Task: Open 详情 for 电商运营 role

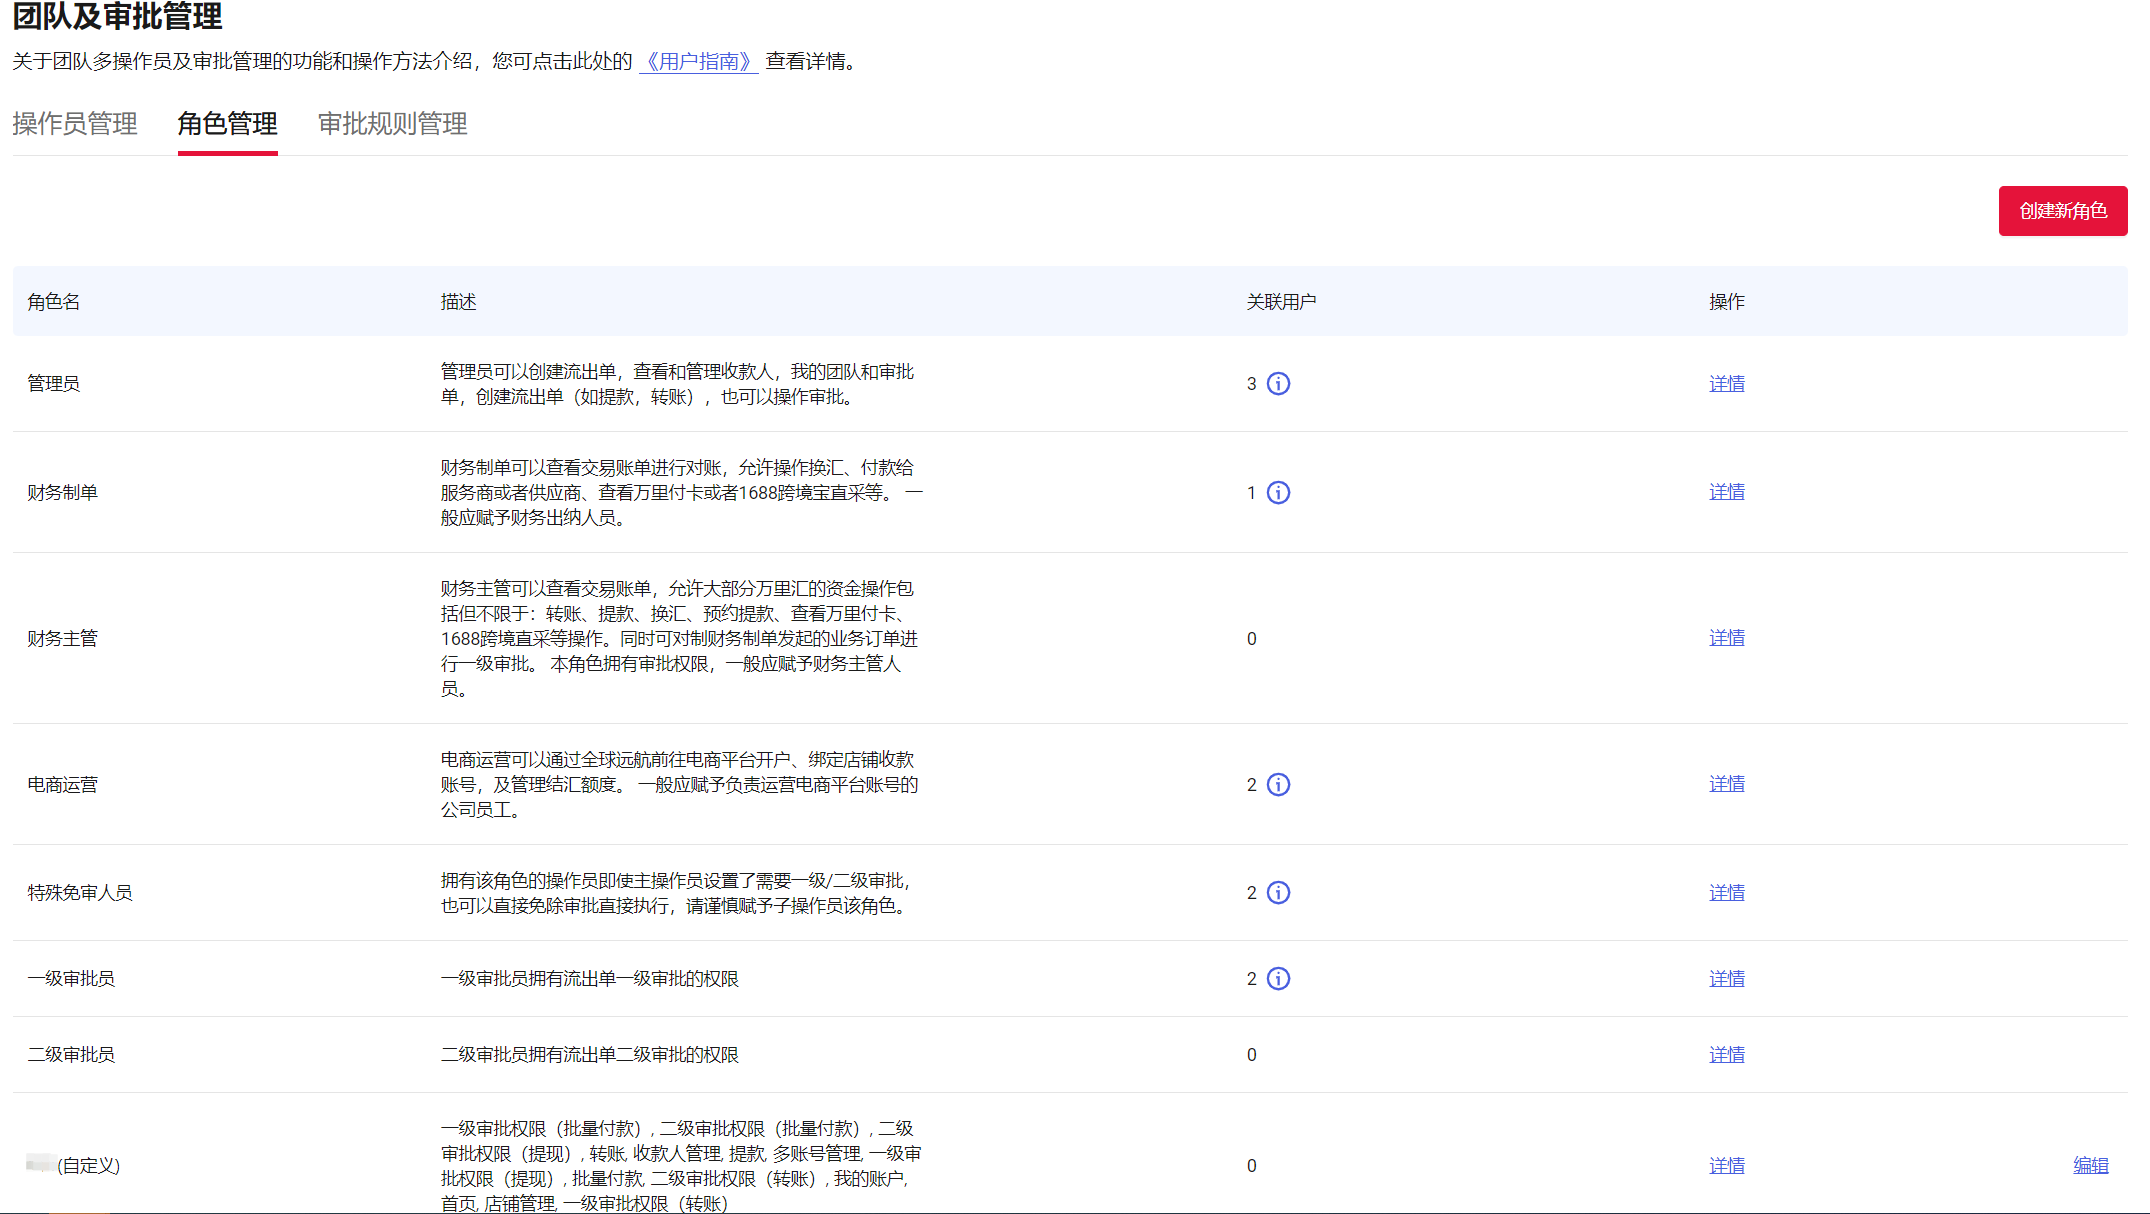Action: pos(1726,784)
